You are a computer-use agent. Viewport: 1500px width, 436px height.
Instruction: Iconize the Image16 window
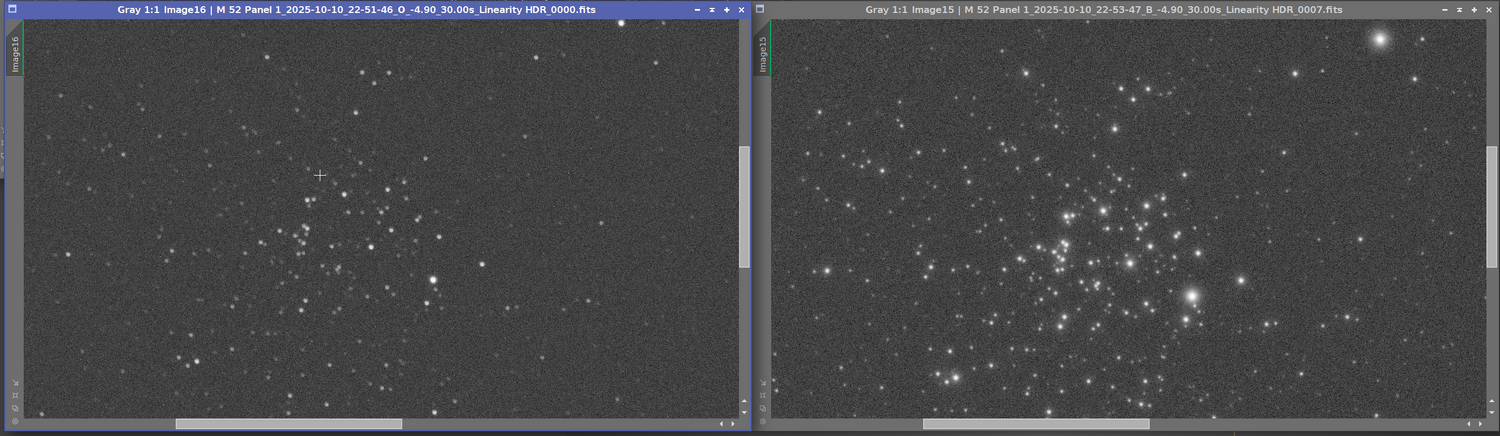click(698, 9)
